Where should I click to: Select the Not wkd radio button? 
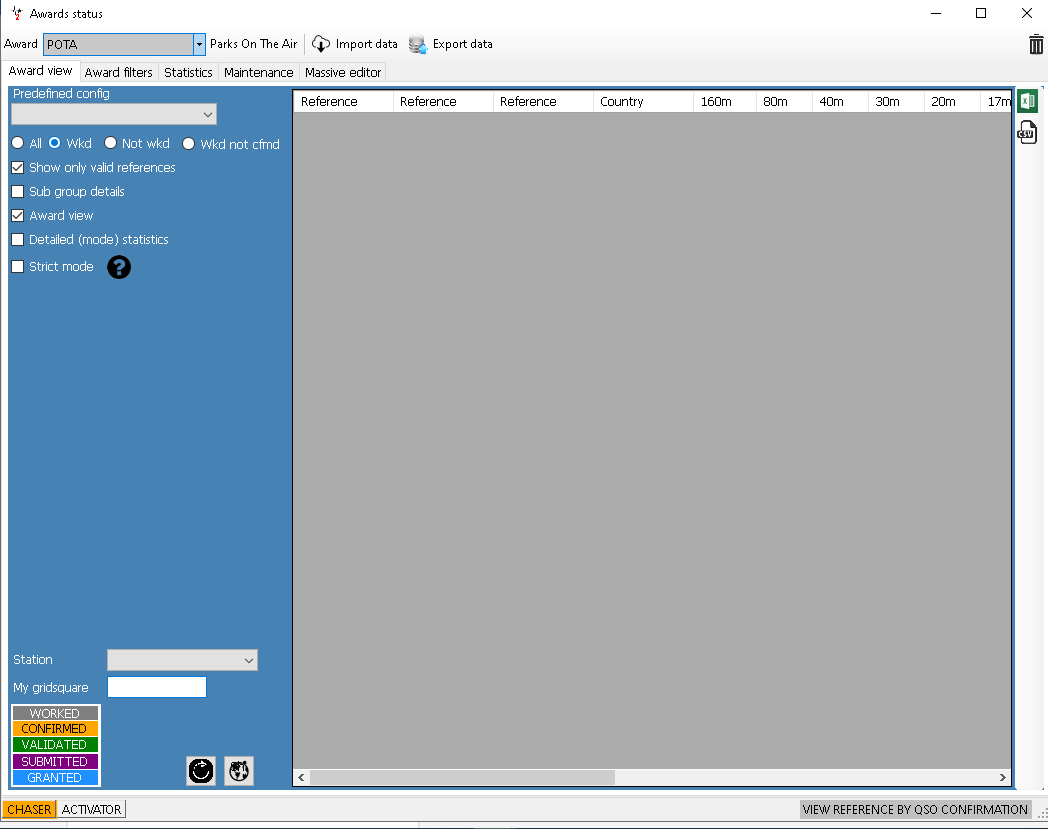pos(110,143)
